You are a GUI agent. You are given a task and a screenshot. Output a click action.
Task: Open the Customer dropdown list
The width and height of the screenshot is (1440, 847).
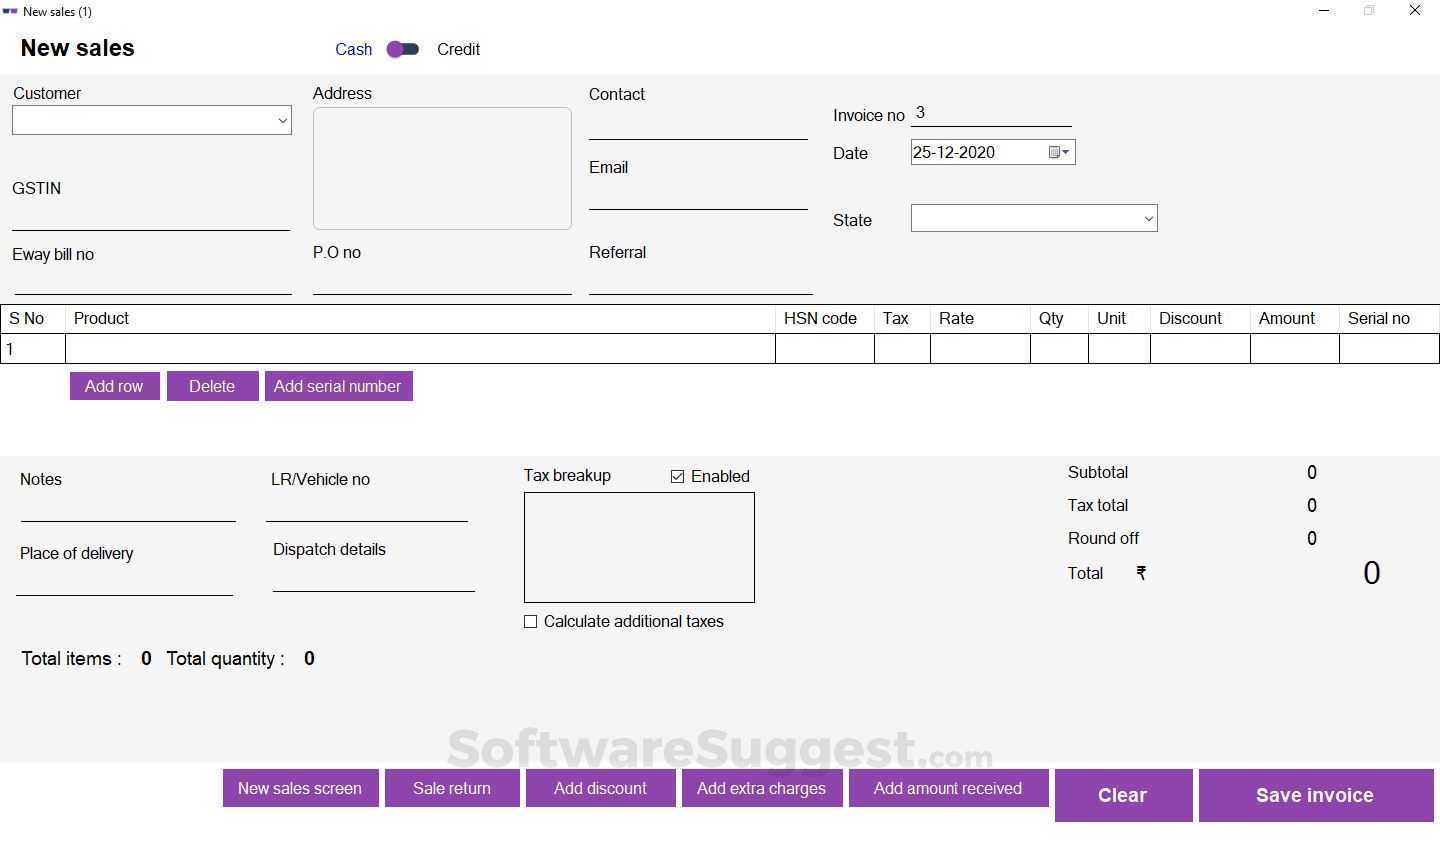(x=282, y=120)
